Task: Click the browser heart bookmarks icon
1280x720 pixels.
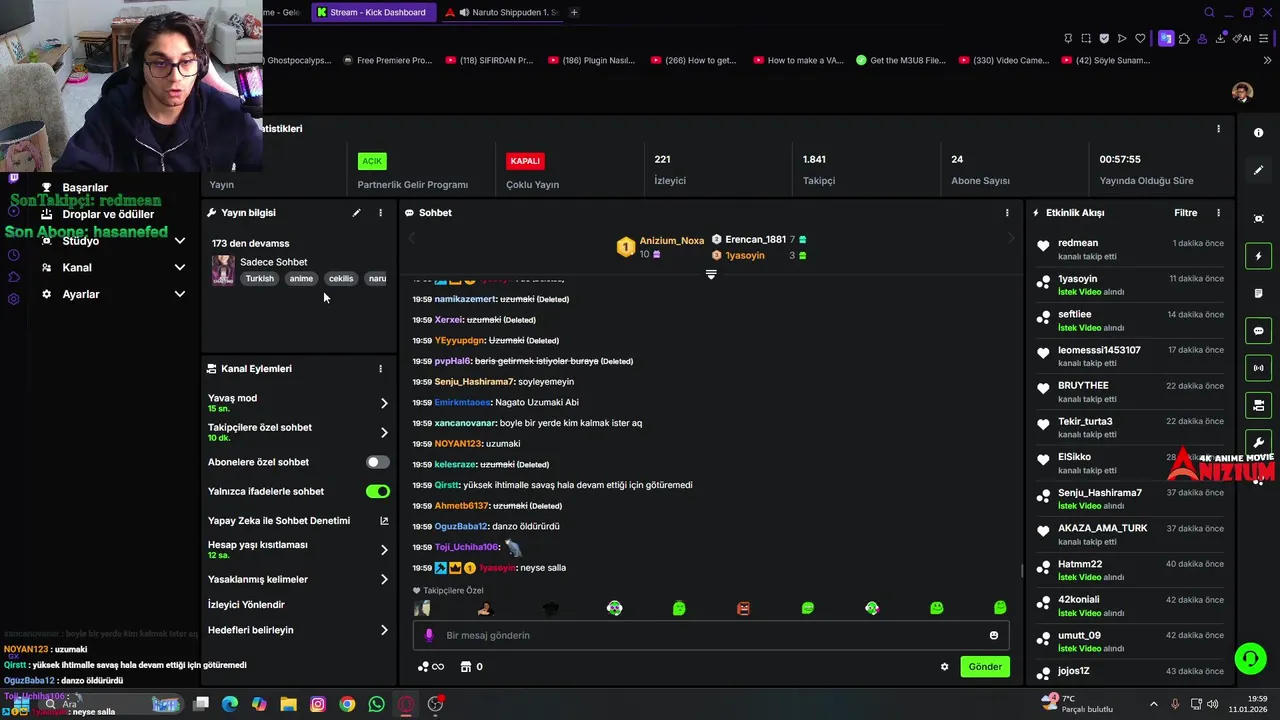Action: point(1139,38)
